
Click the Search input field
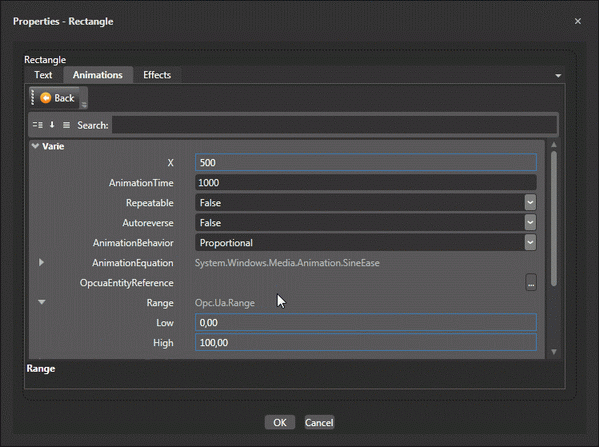pyautogui.click(x=334, y=125)
